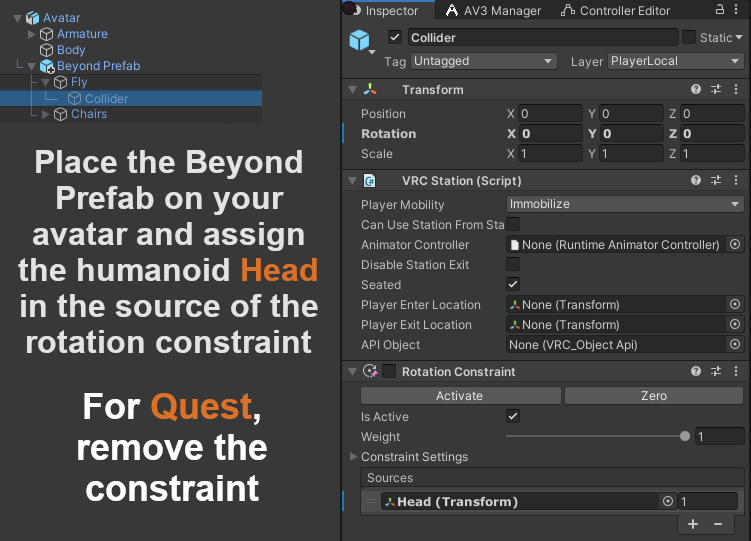
Task: Add a source with the plus button
Action: coord(693,524)
